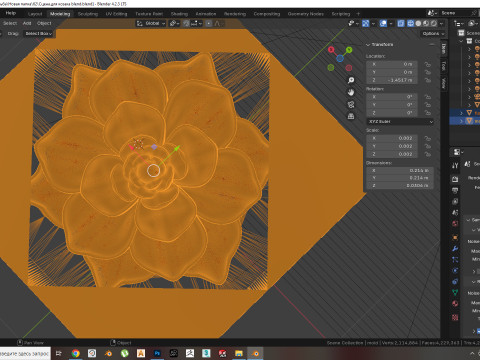
Task: Open the viewport Select menu
Action: tap(10, 23)
